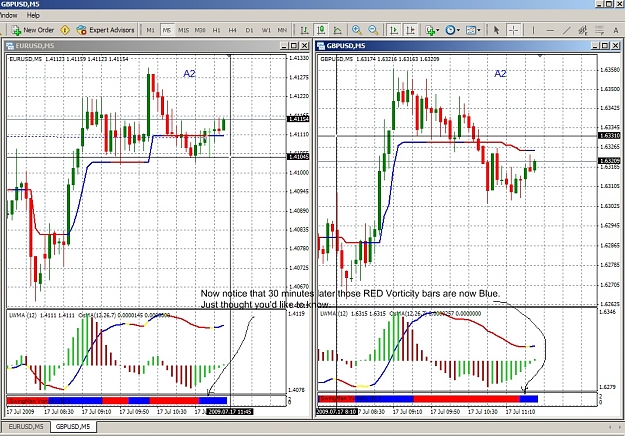
Task: Switch to MN monthly timeframe
Action: [x=282, y=30]
